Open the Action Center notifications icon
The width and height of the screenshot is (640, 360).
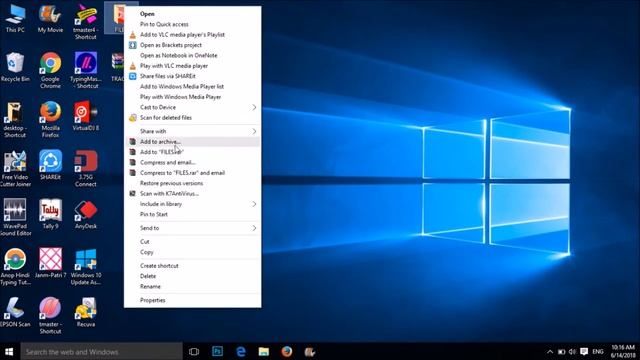pyautogui.click(x=584, y=351)
